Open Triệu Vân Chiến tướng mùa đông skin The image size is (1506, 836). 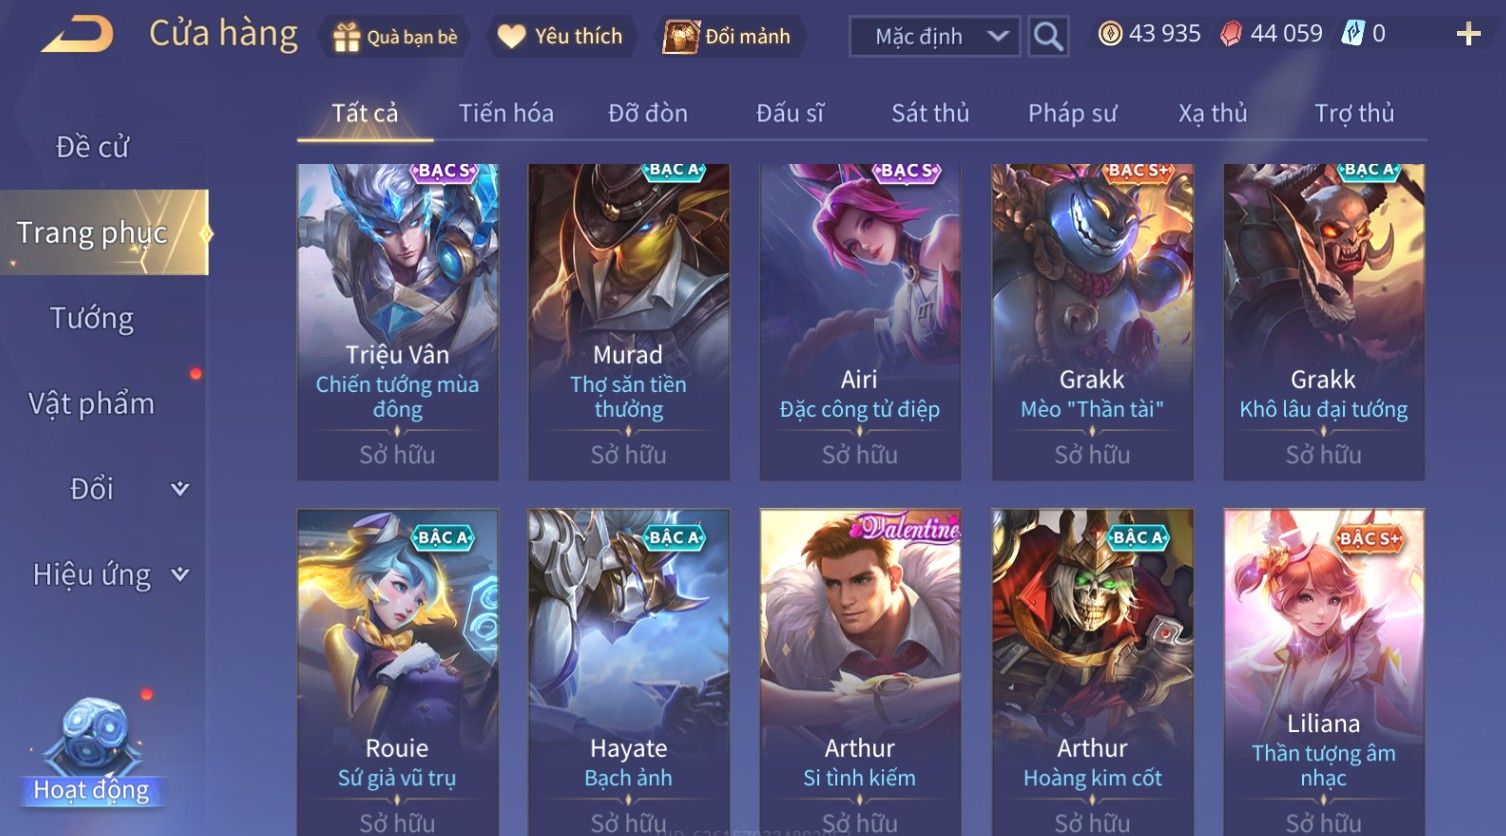coord(397,322)
